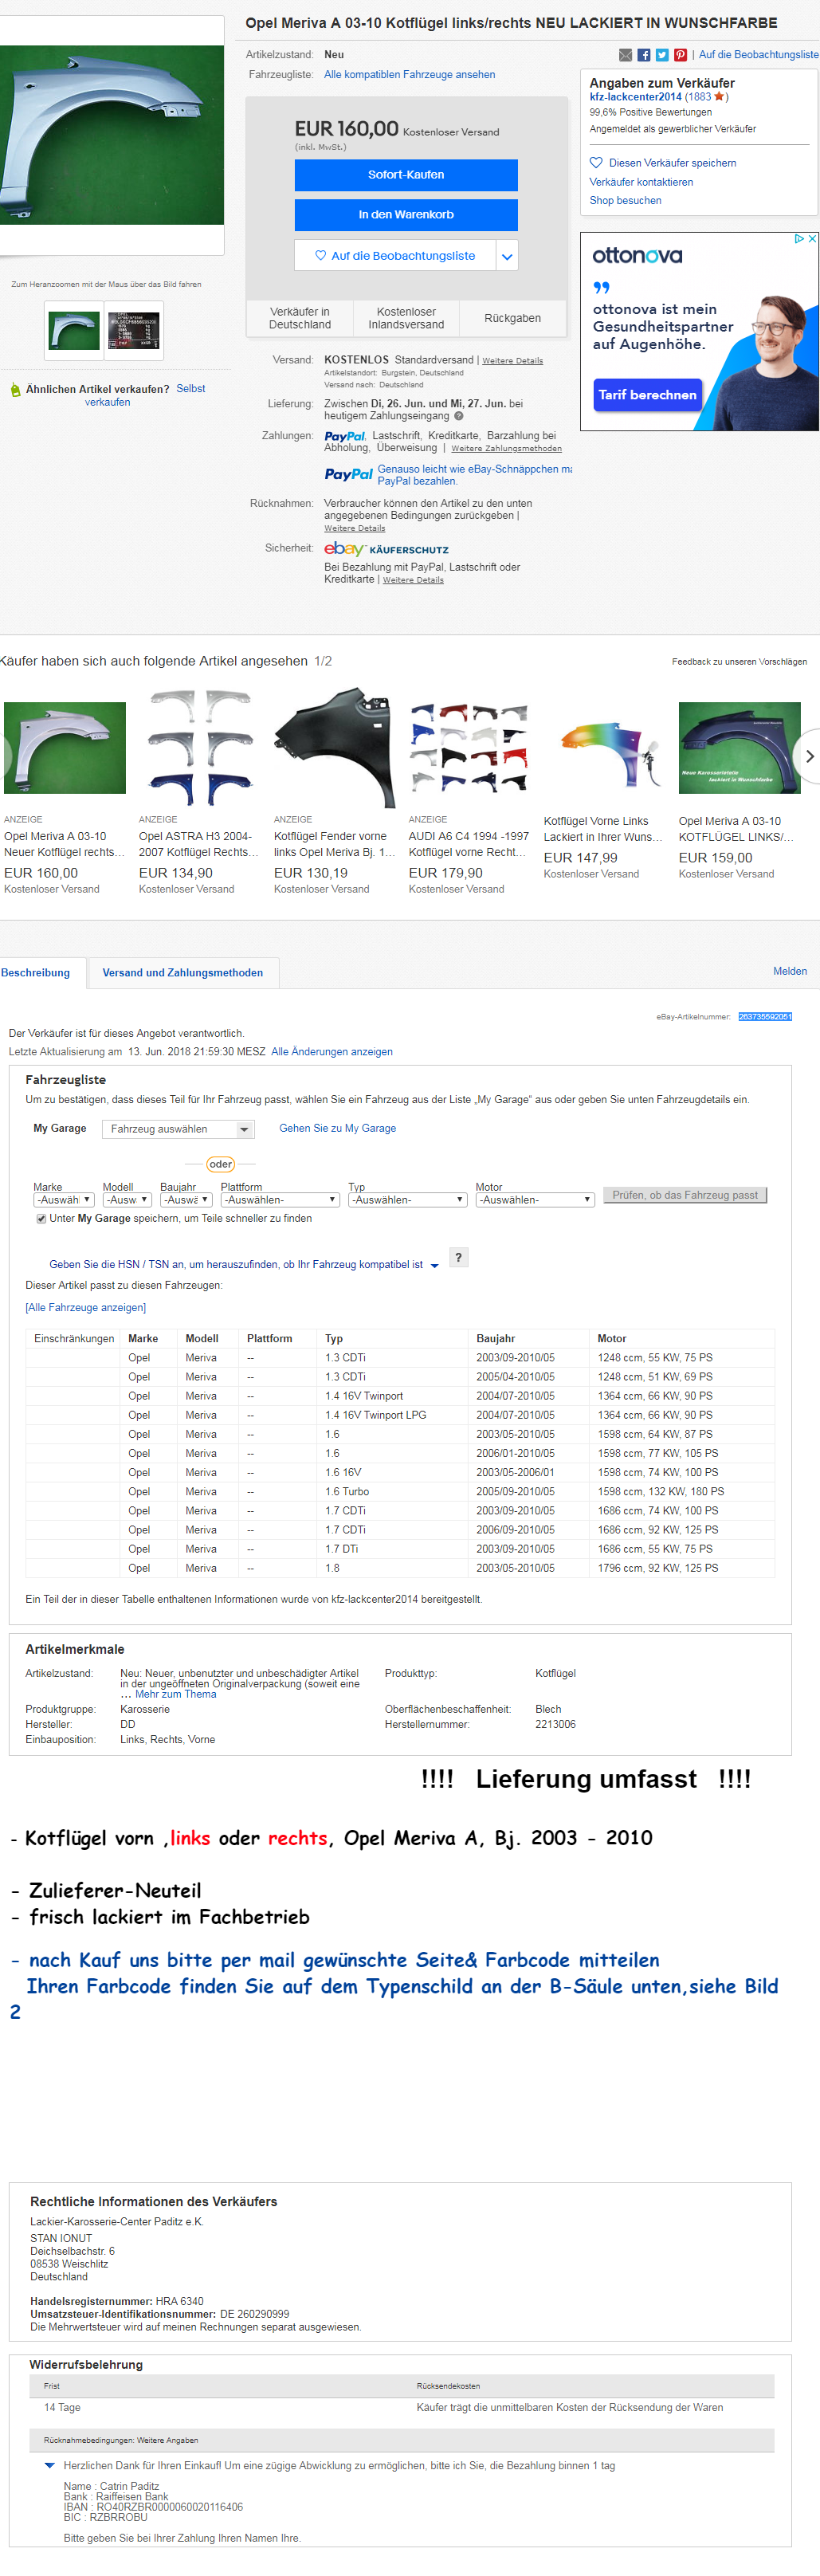The image size is (820, 2576).
Task: Share the listing via the email icon
Action: click(626, 55)
